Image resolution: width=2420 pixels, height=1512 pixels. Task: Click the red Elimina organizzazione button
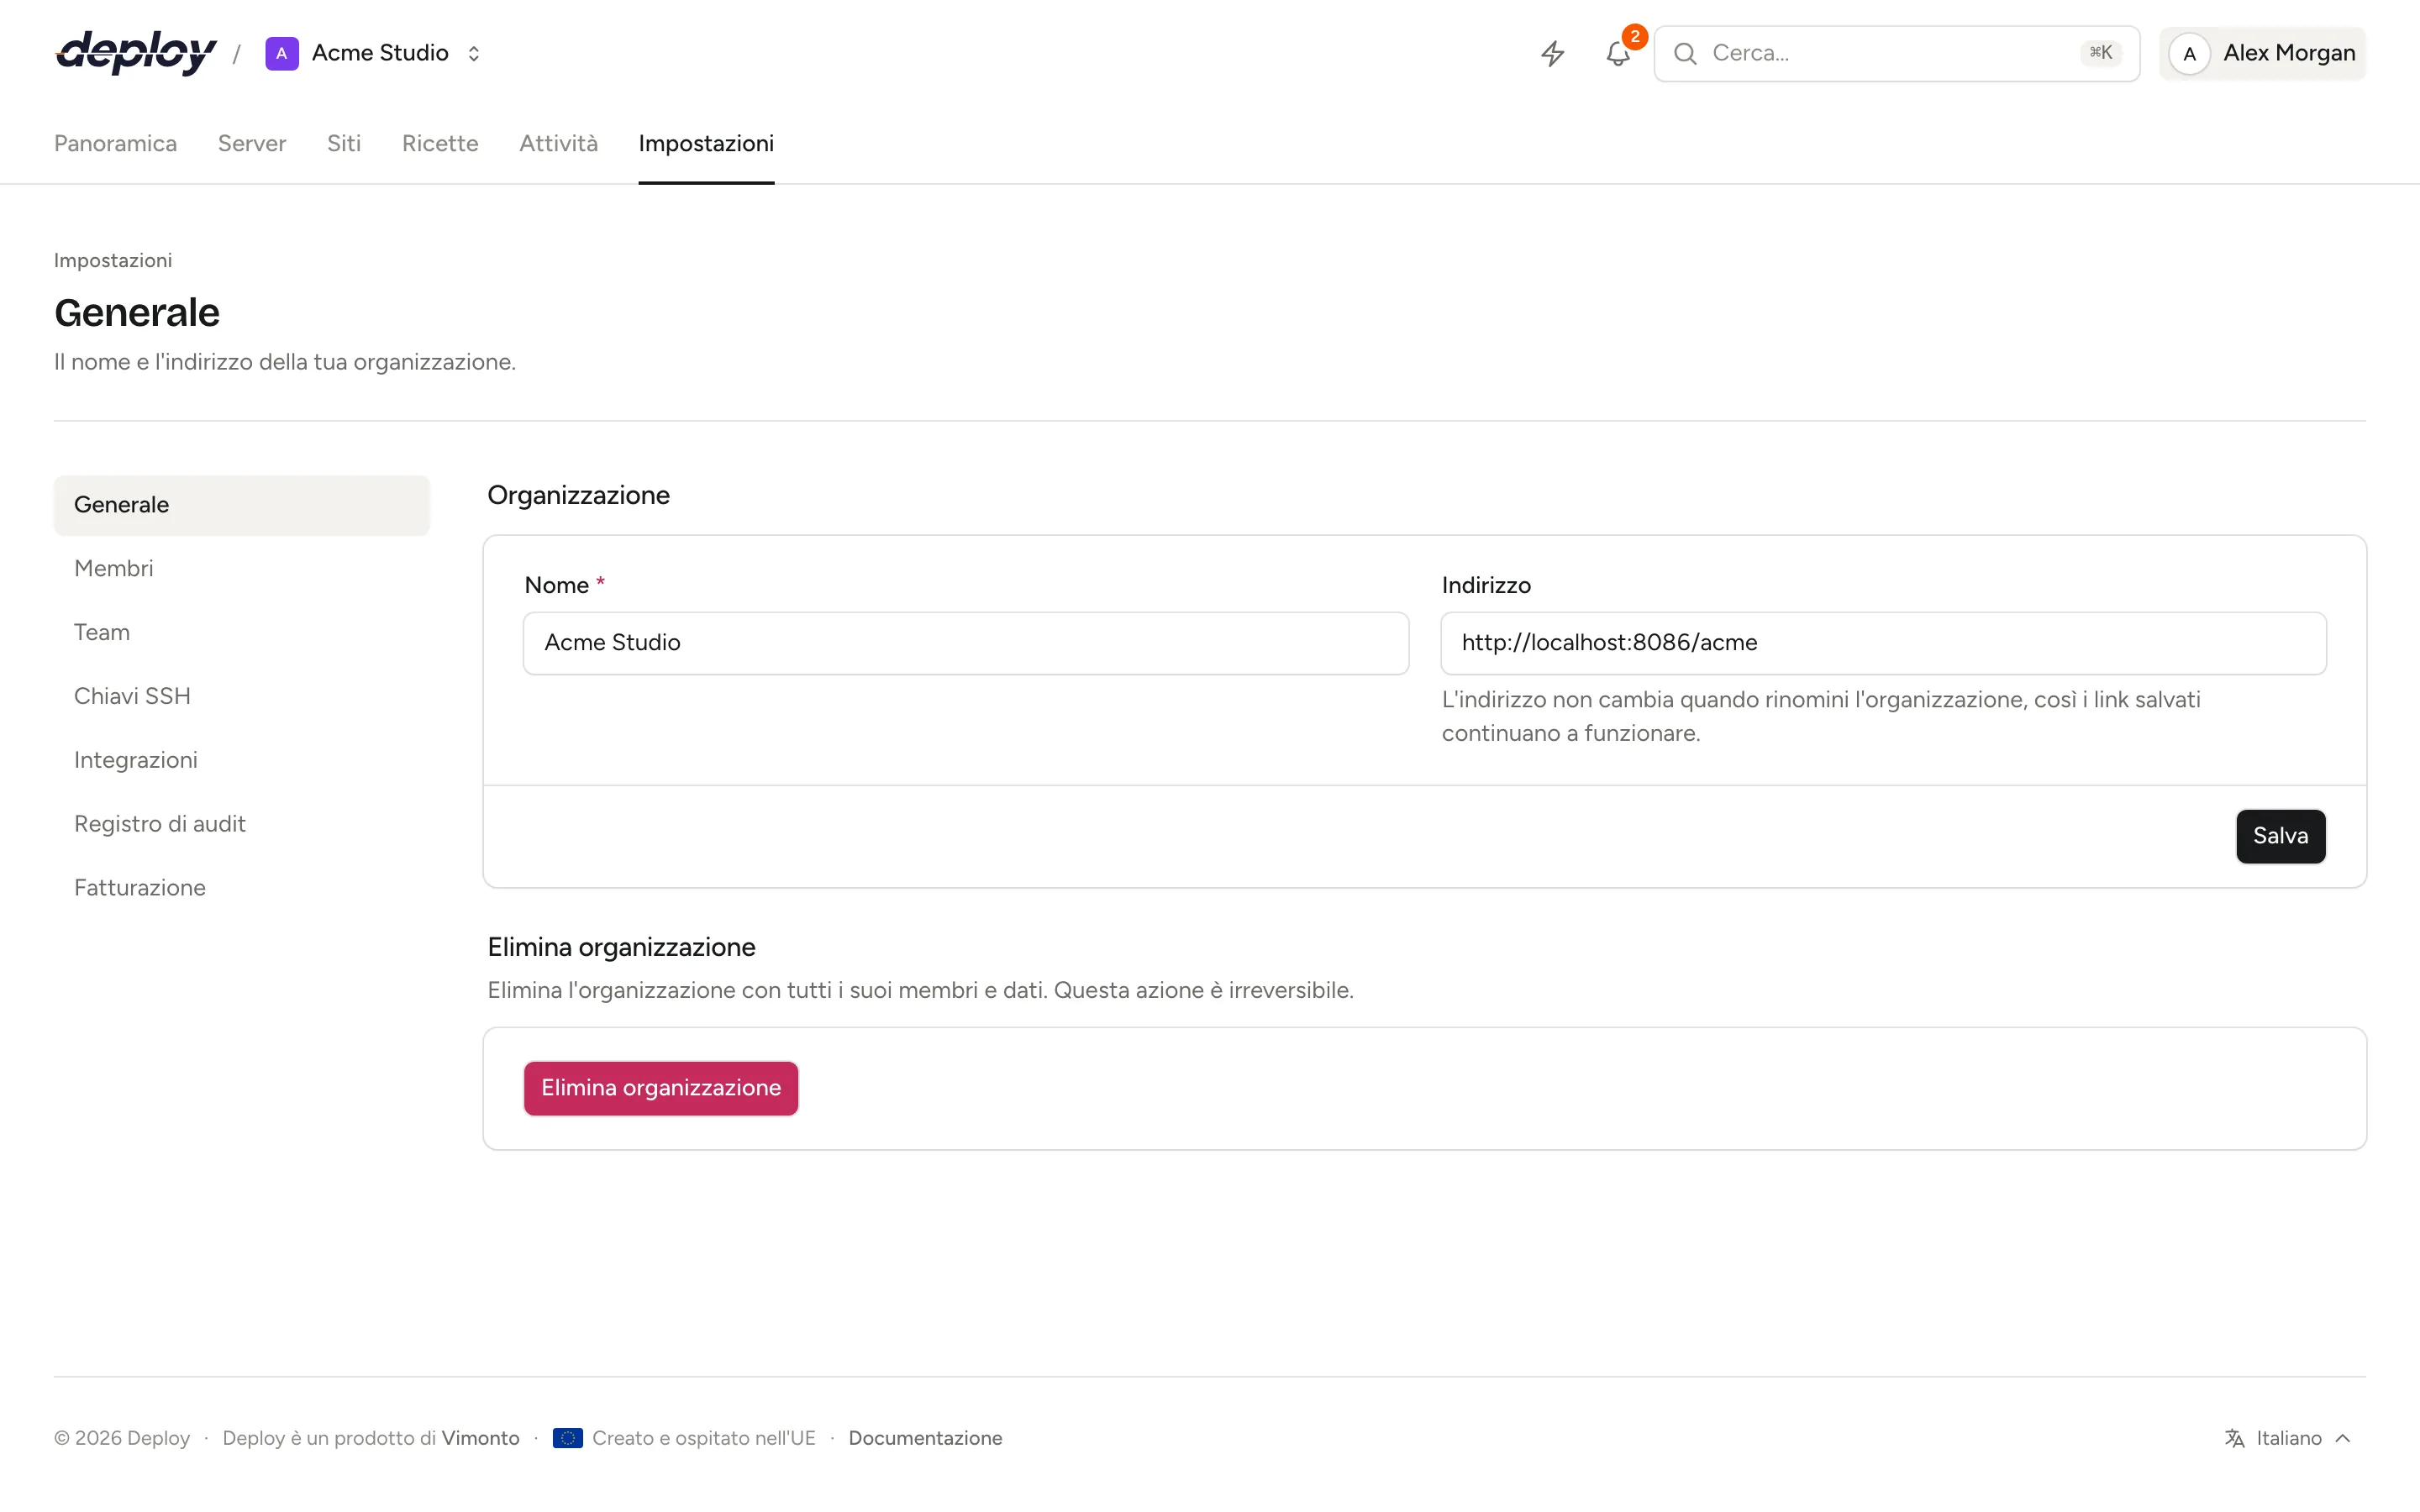pyautogui.click(x=661, y=1088)
